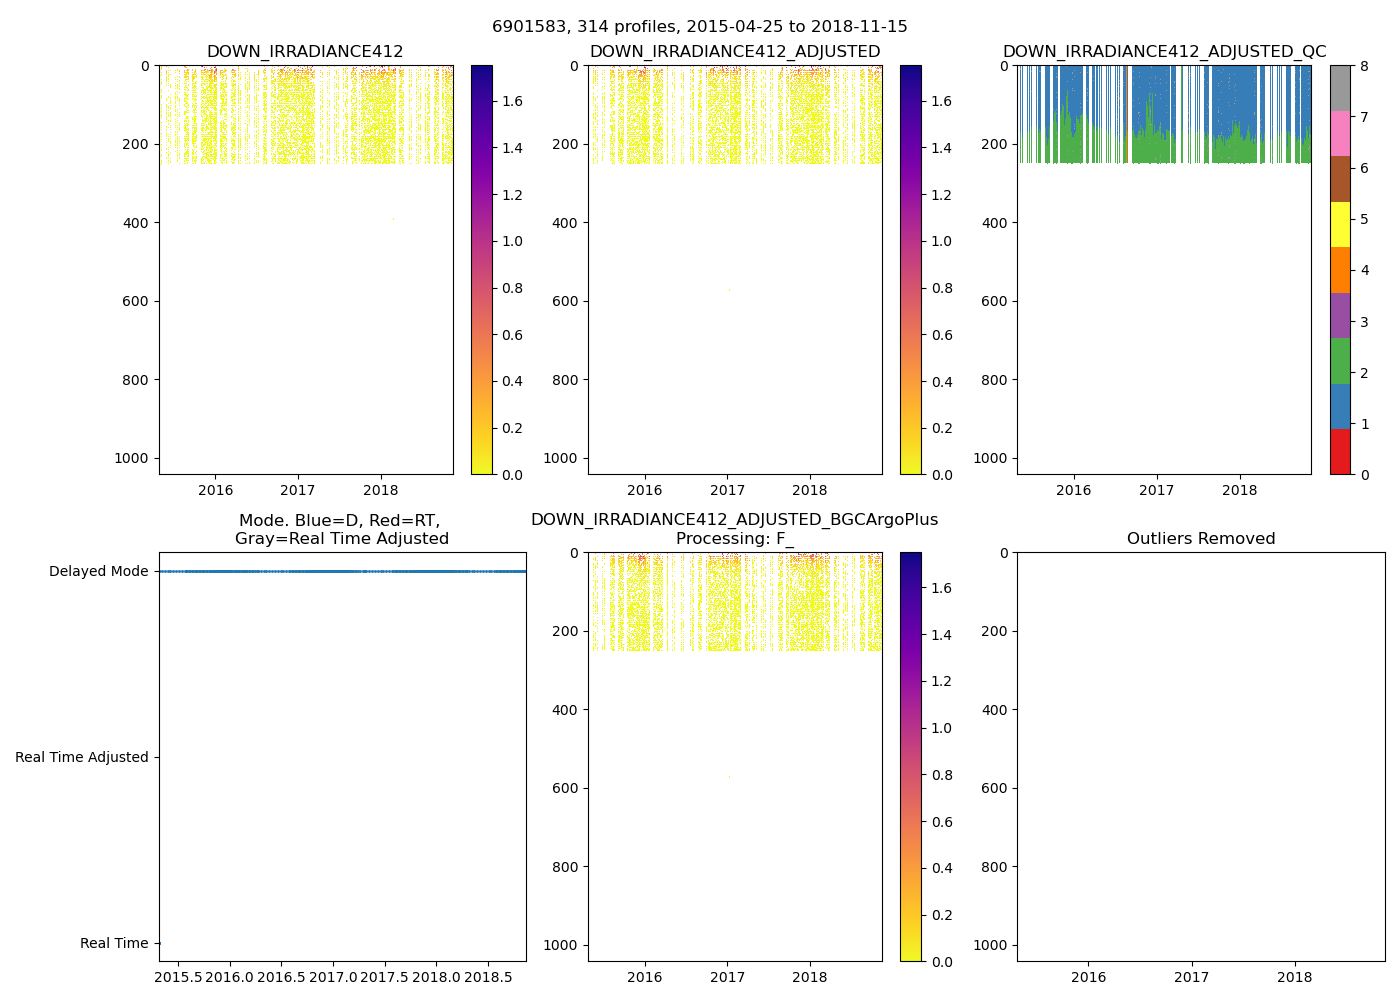Click the pink segment of the QC colorbar
Image resolution: width=1400 pixels, height=1000 pixels.
click(1340, 133)
